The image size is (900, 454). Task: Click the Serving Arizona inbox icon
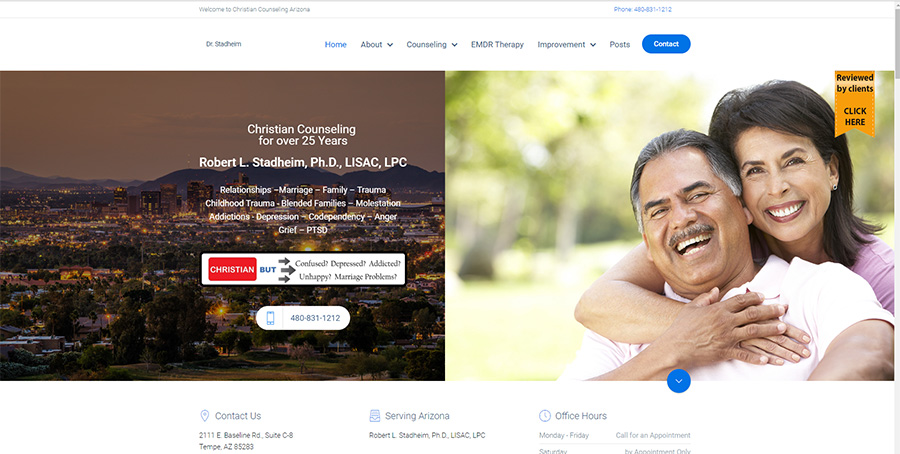tap(375, 416)
